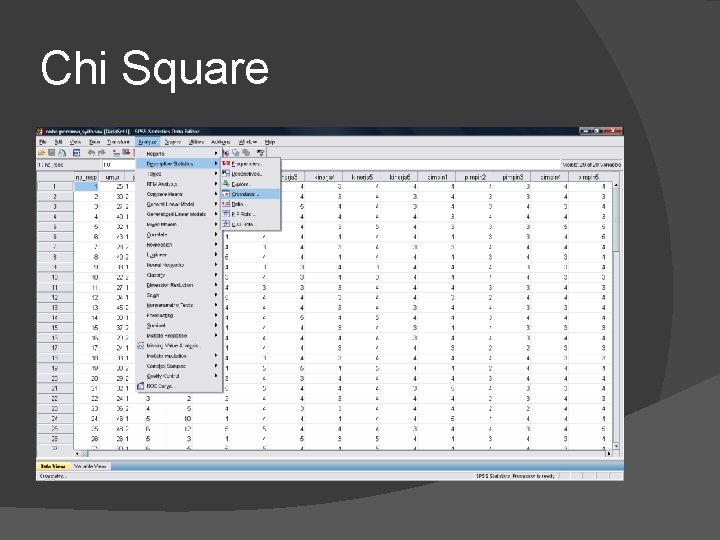Open the Data menu
Image resolution: width=720 pixels, height=540 pixels.
click(x=95, y=142)
